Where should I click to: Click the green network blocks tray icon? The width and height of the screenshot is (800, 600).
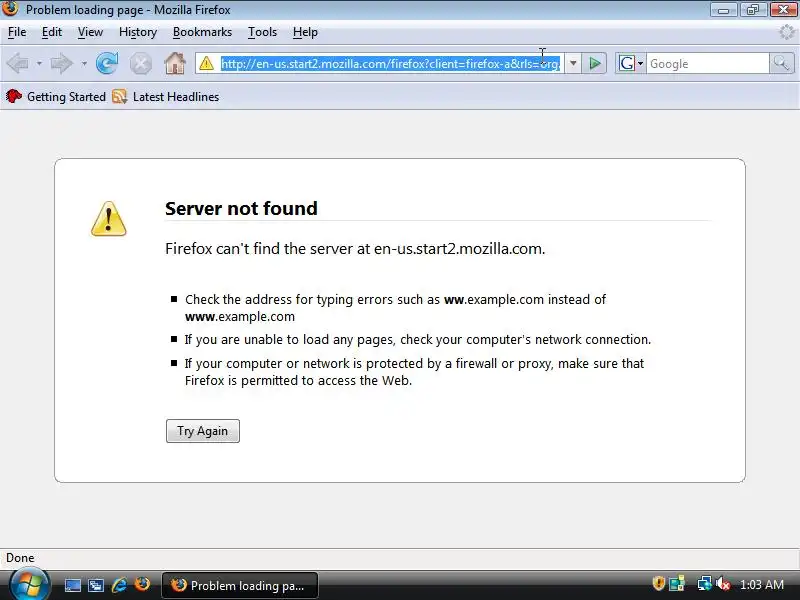coord(677,584)
